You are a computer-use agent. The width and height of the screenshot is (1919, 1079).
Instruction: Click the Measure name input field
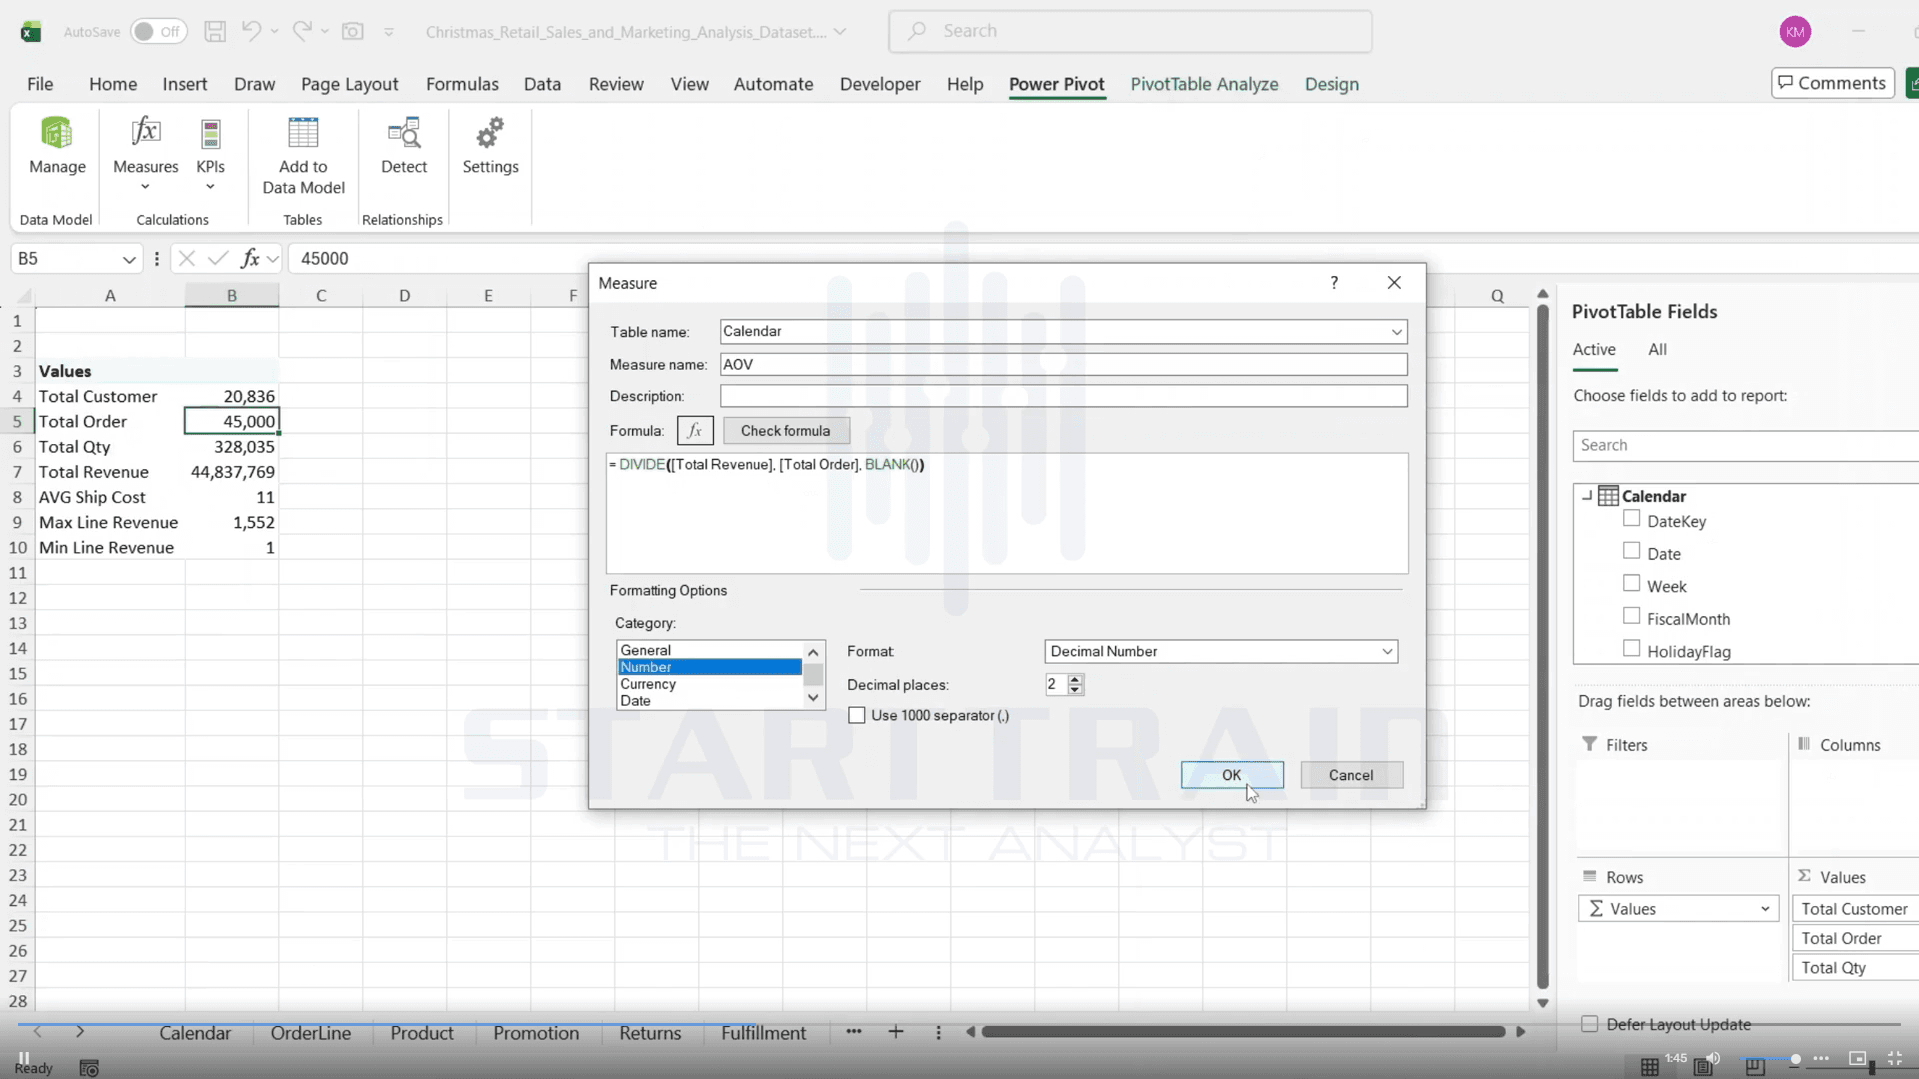tap(1063, 364)
